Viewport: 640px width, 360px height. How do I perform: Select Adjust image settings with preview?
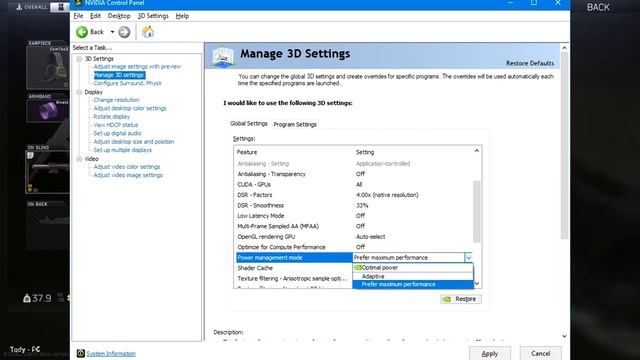coord(137,67)
